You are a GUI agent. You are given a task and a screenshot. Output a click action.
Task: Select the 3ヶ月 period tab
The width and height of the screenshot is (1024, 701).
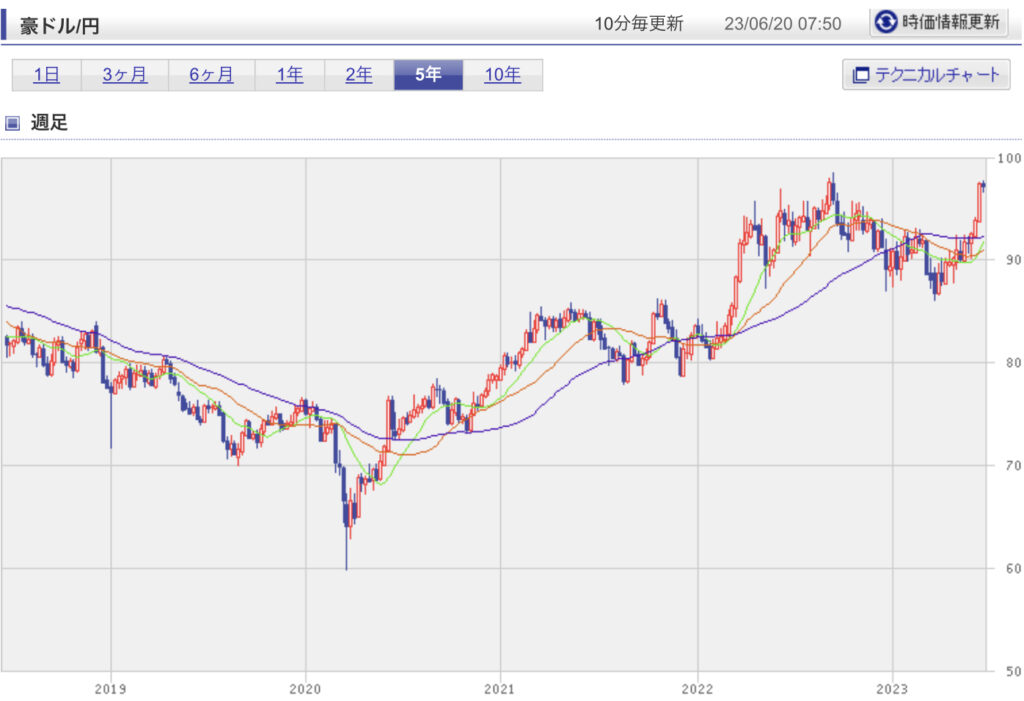(x=124, y=75)
